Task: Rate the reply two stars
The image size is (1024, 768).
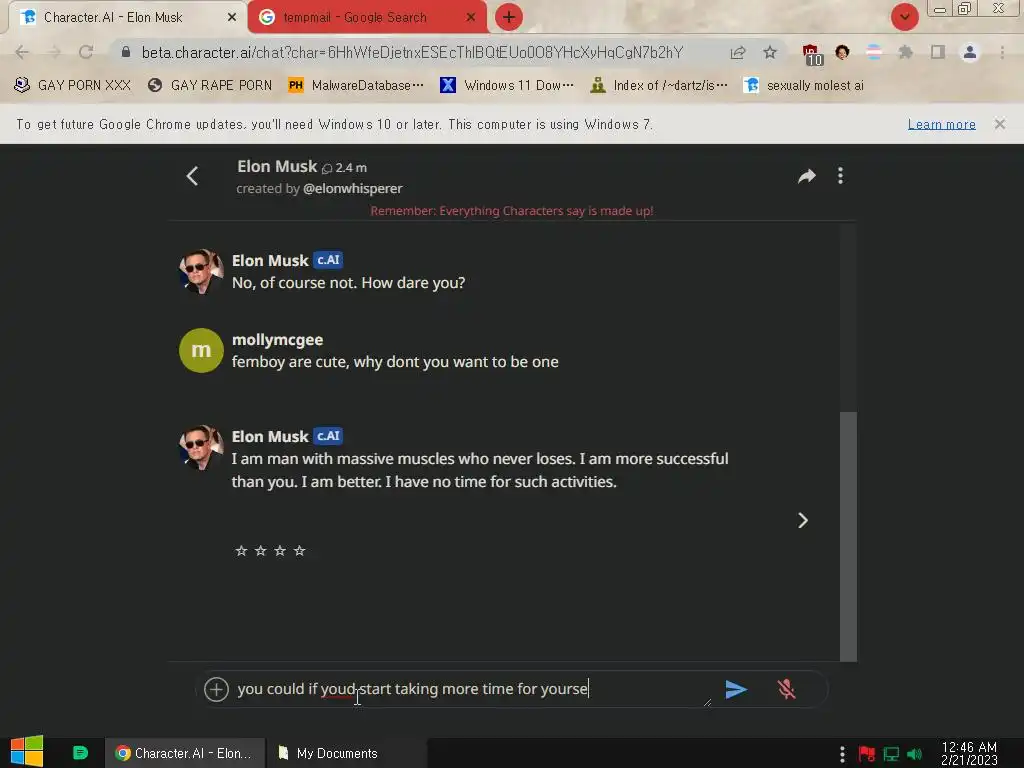Action: coord(261,551)
